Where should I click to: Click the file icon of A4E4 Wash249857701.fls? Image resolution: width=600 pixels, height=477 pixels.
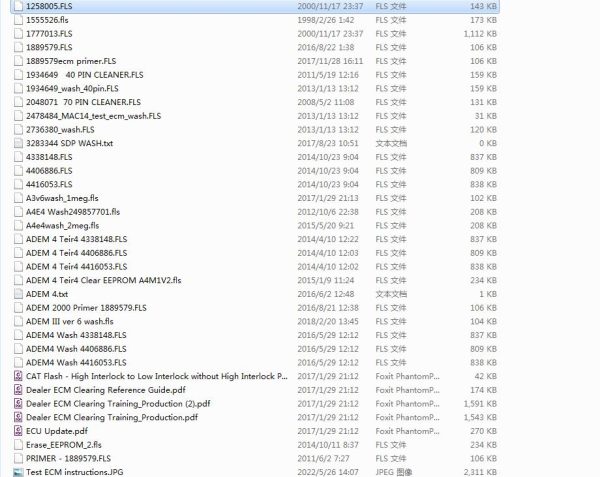18,212
